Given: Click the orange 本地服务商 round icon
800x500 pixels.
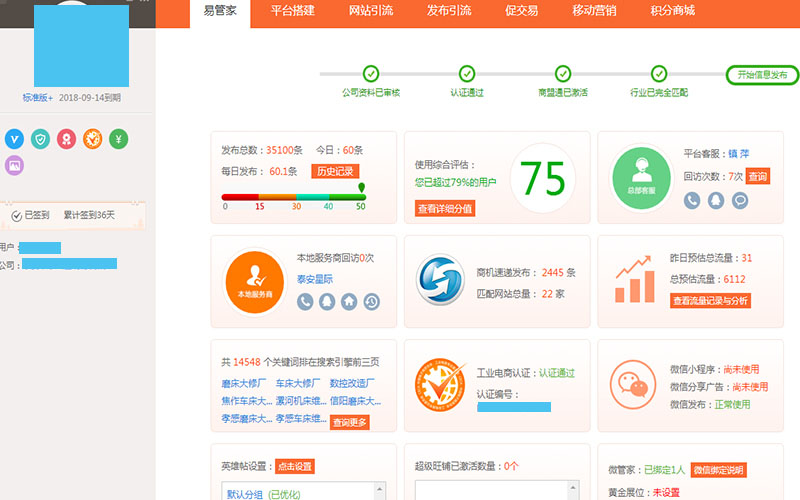Looking at the screenshot, I should coord(254,280).
